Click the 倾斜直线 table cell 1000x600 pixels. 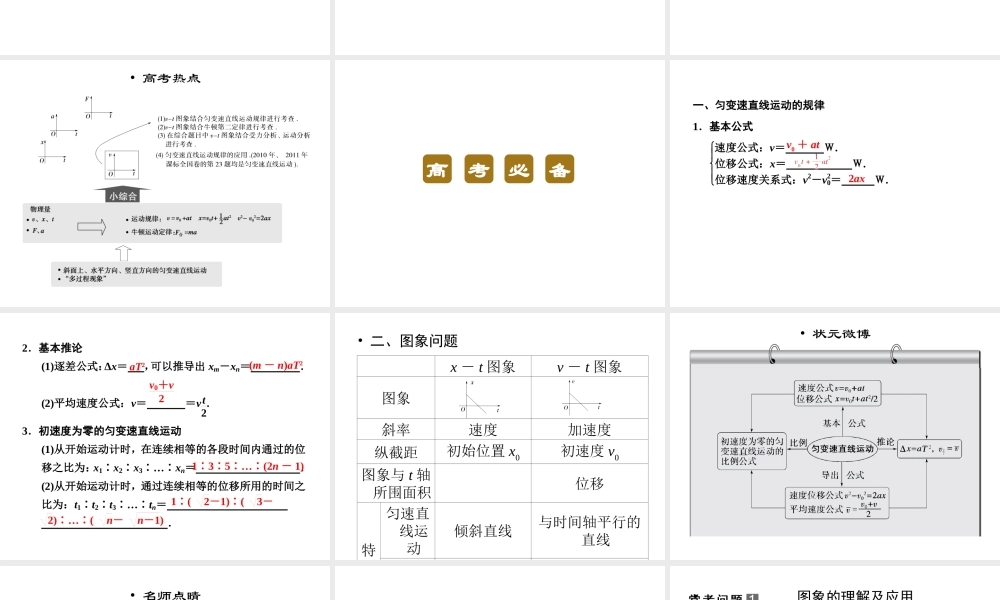[483, 530]
